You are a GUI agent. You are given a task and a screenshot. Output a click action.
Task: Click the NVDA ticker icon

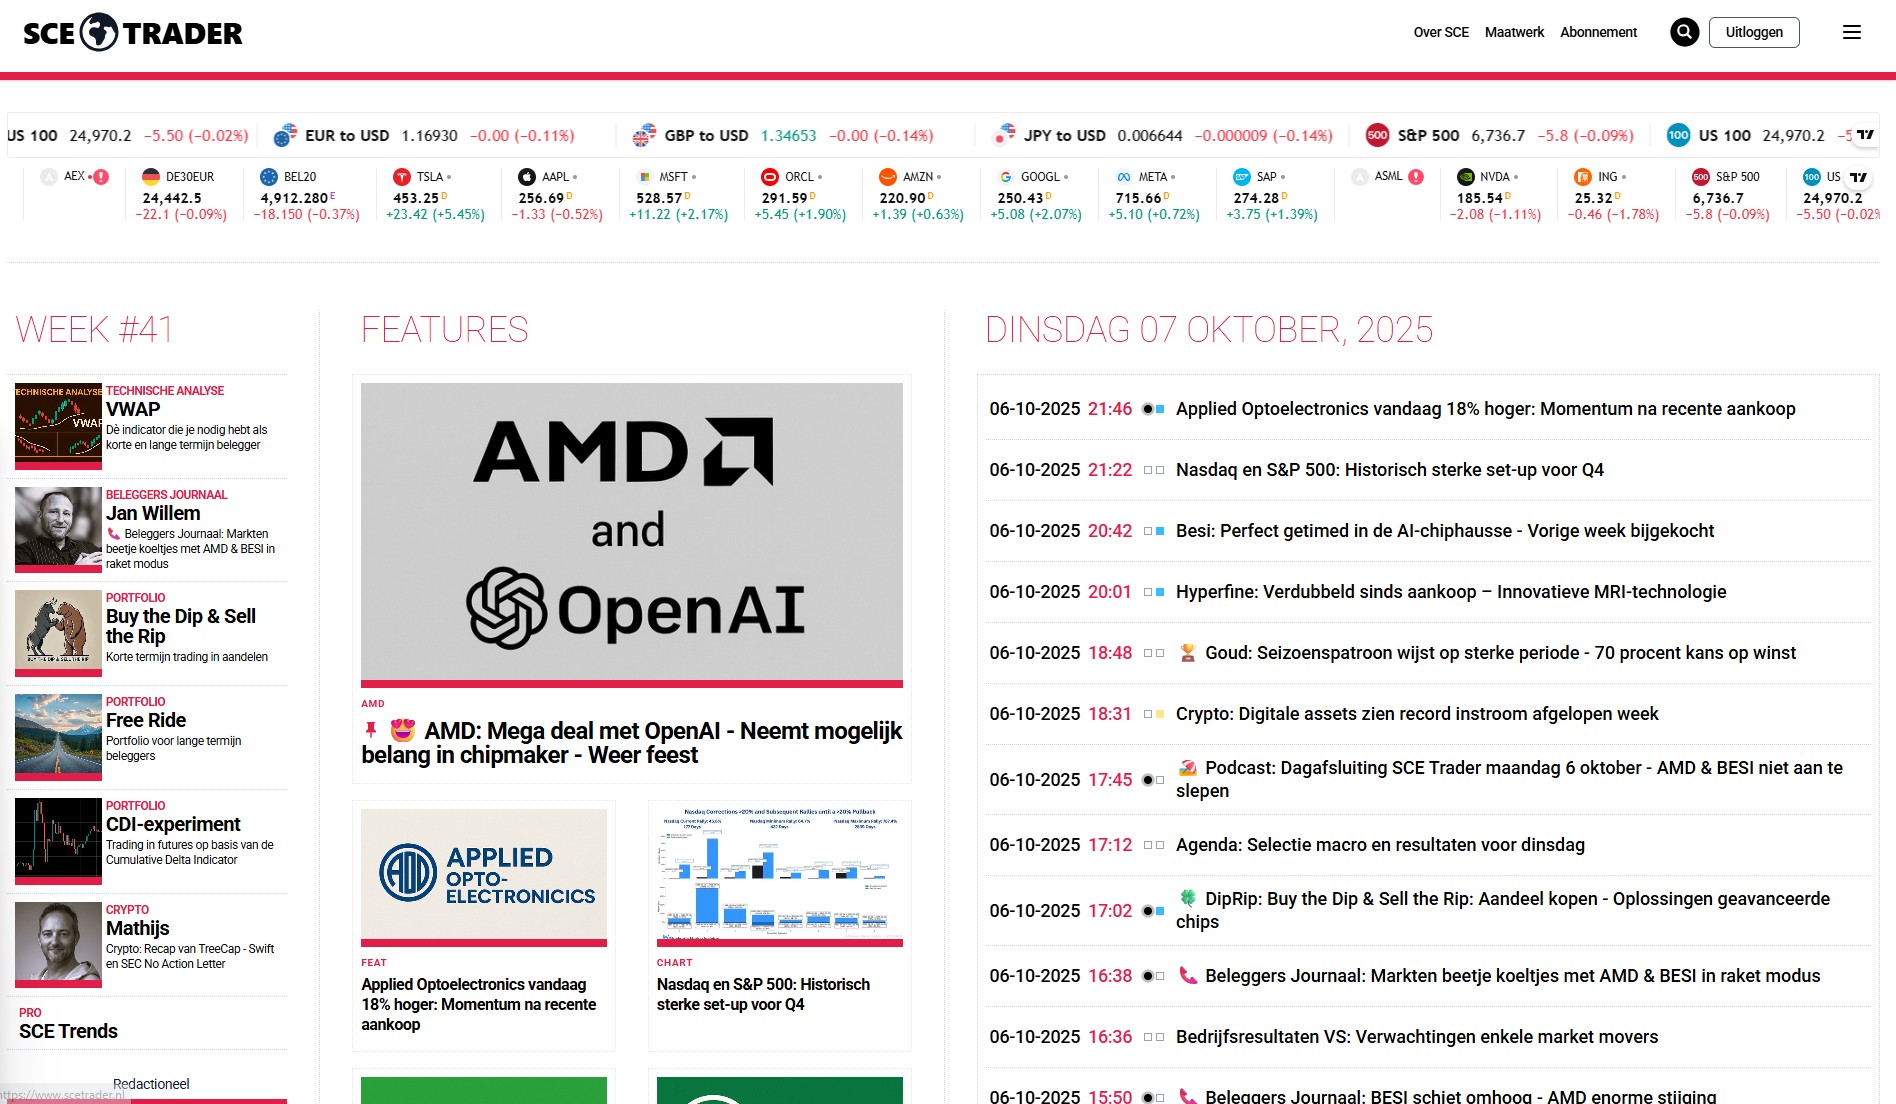[1465, 177]
